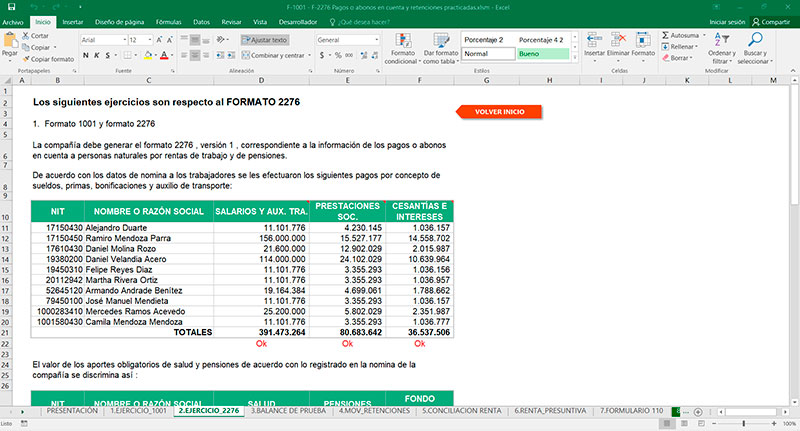Open Fuente dialog launcher
This screenshot has height=431, width=800.
click(171, 71)
